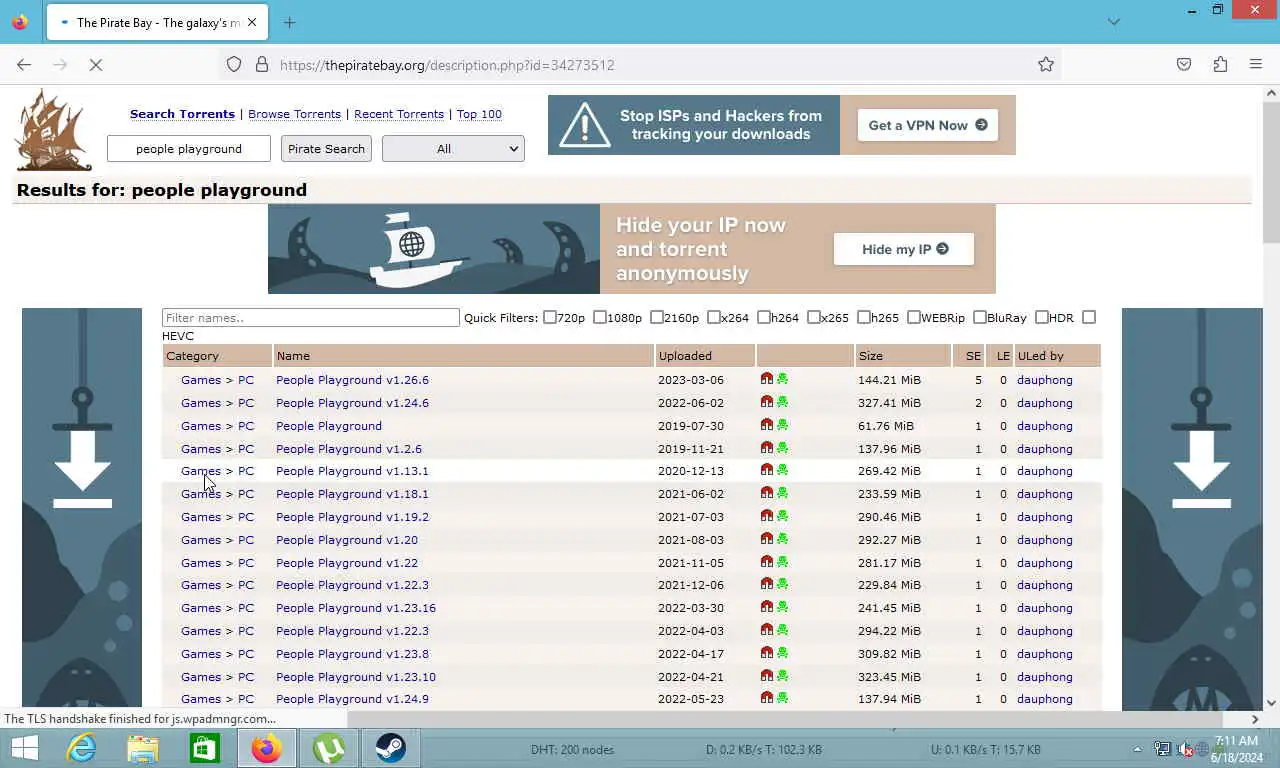This screenshot has height=768, width=1280.
Task: Open Recent Torrents link
Action: [399, 114]
